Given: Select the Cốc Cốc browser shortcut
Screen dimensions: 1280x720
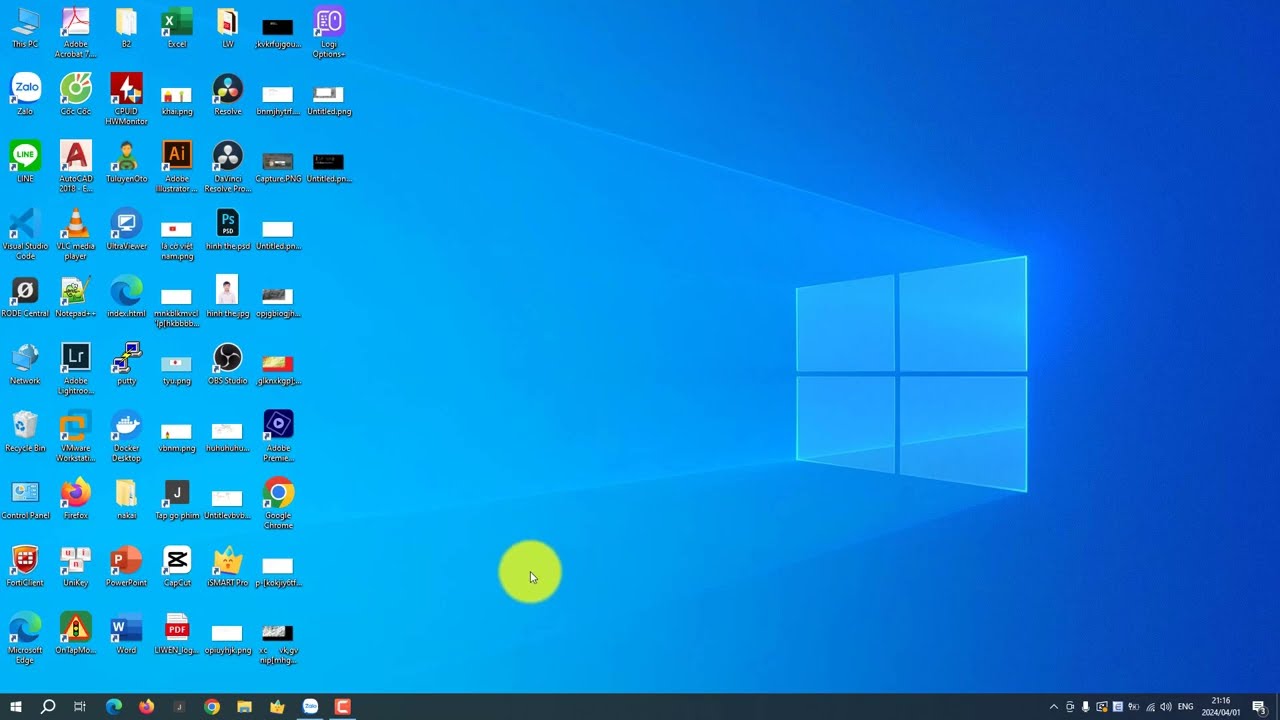Looking at the screenshot, I should [76, 95].
